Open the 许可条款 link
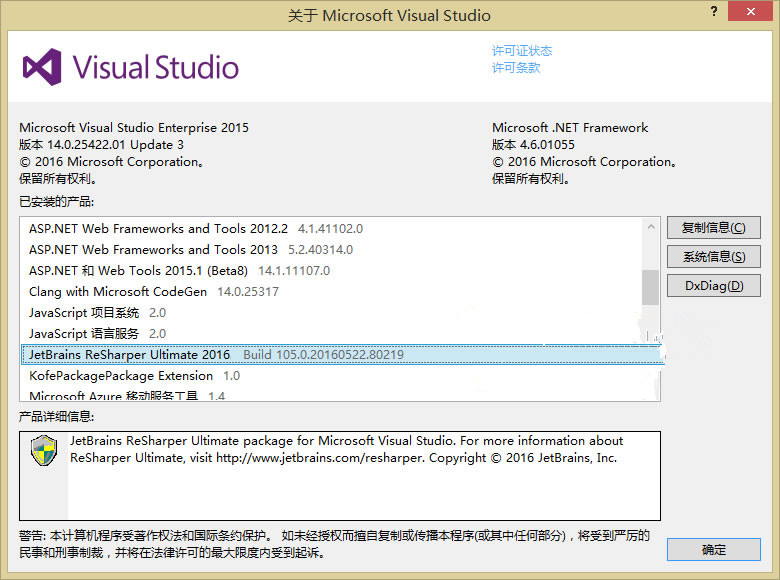 516,68
